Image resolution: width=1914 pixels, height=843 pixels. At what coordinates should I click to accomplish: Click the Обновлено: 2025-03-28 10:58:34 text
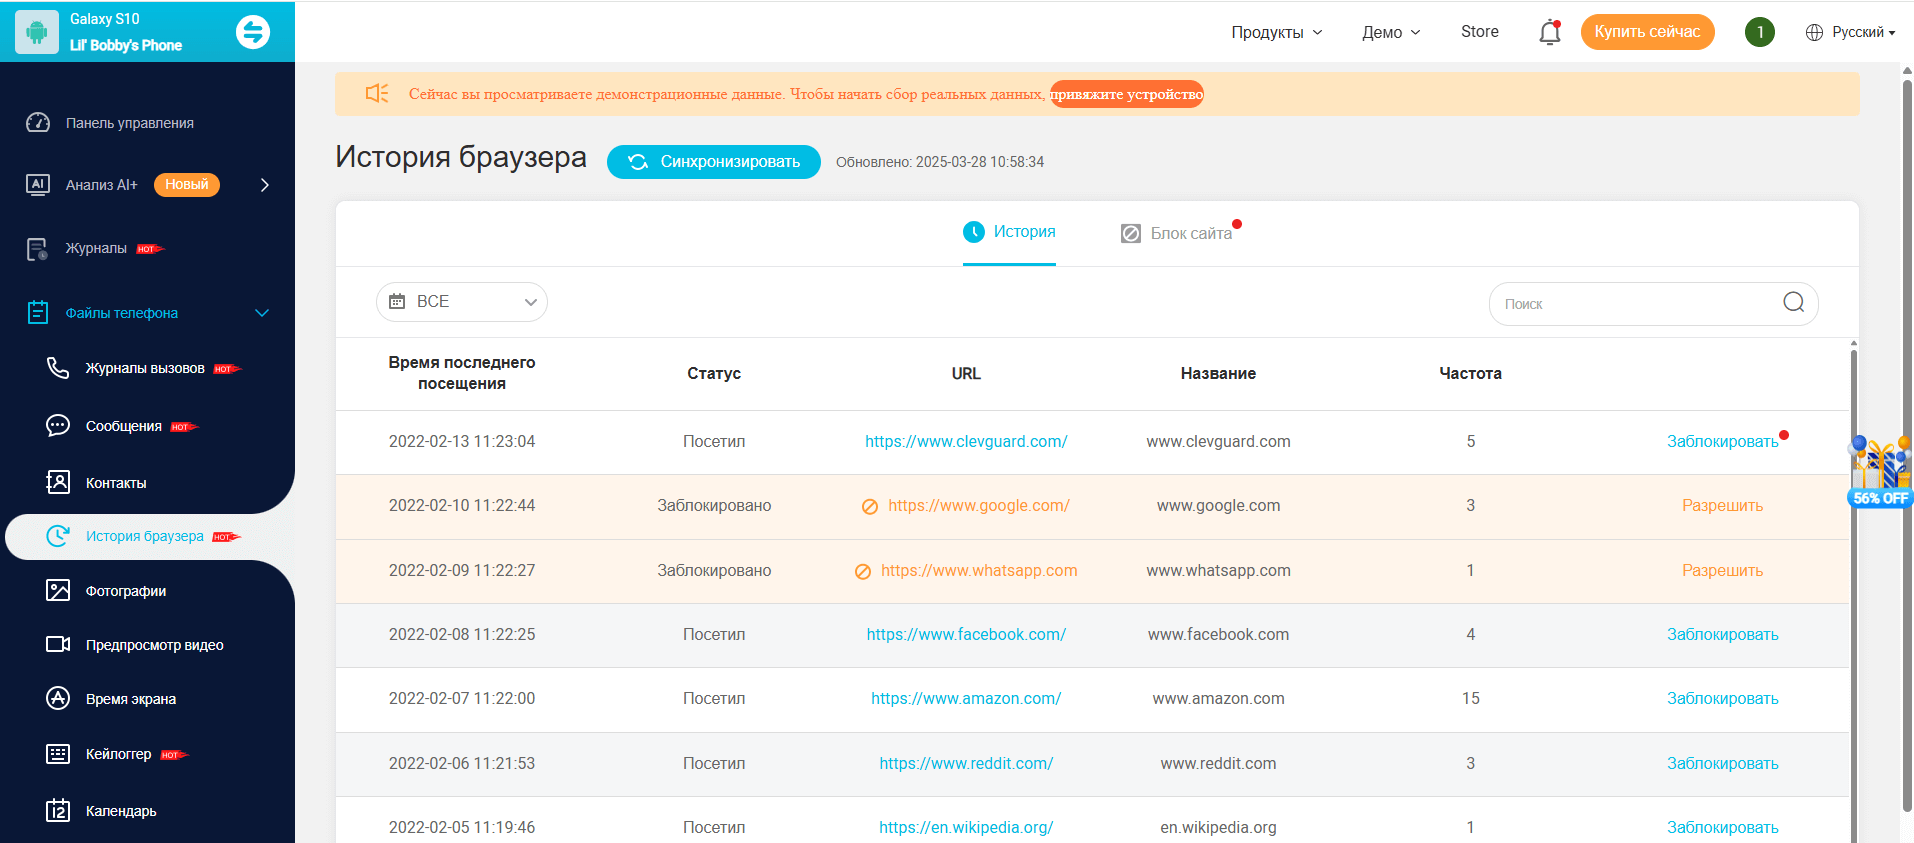[940, 162]
